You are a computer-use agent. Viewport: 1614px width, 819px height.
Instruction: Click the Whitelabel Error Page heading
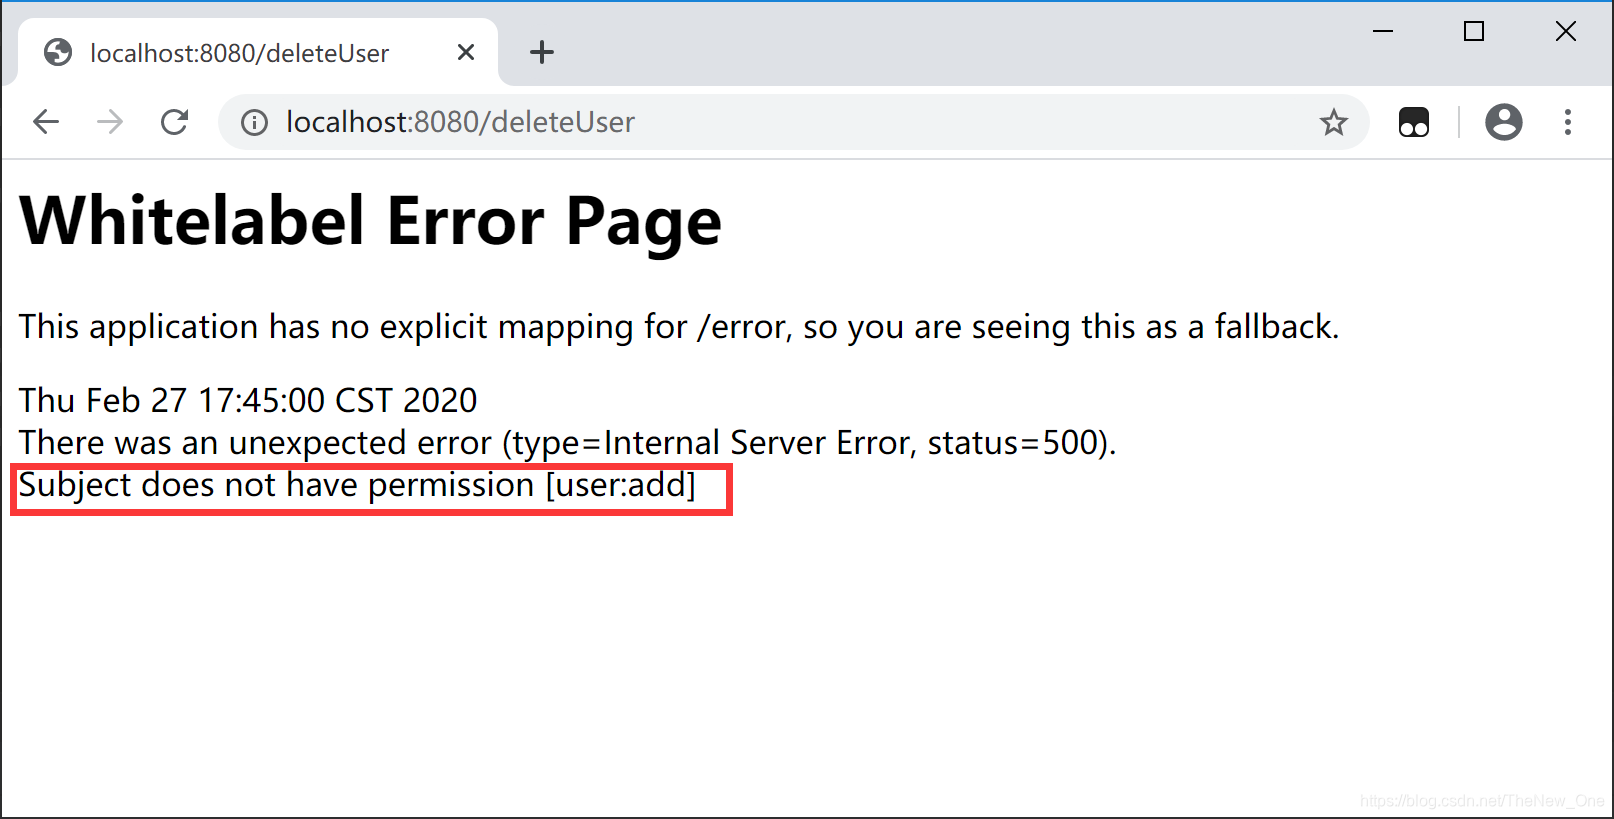[x=370, y=221]
